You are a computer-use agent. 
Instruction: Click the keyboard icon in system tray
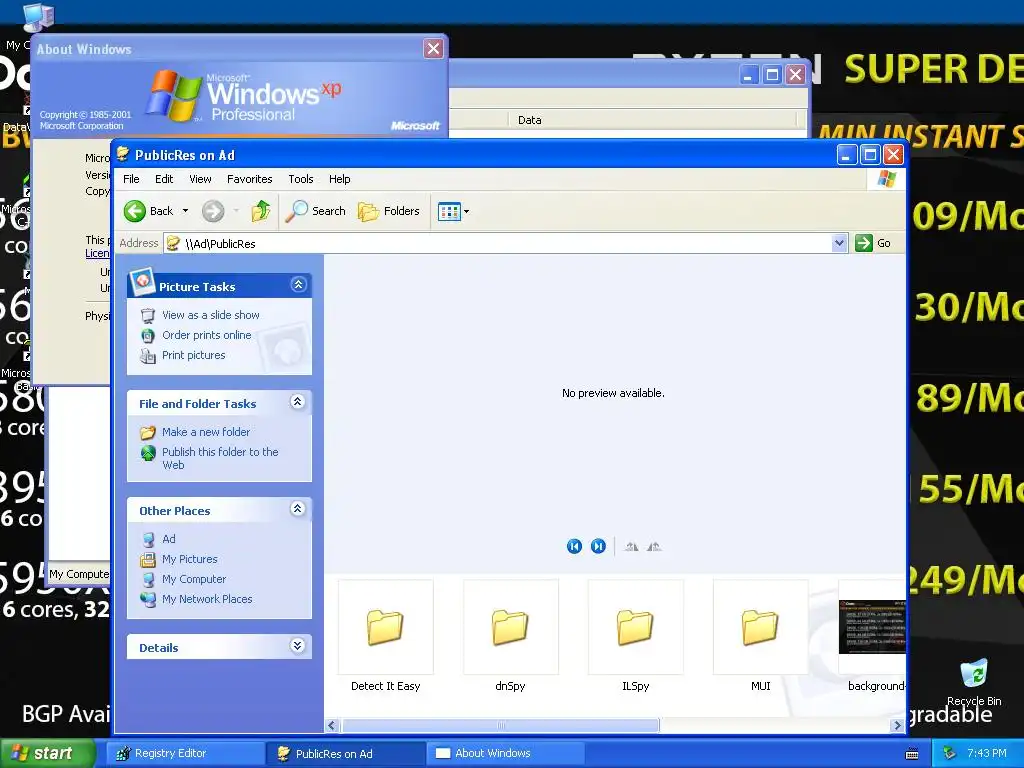point(912,754)
